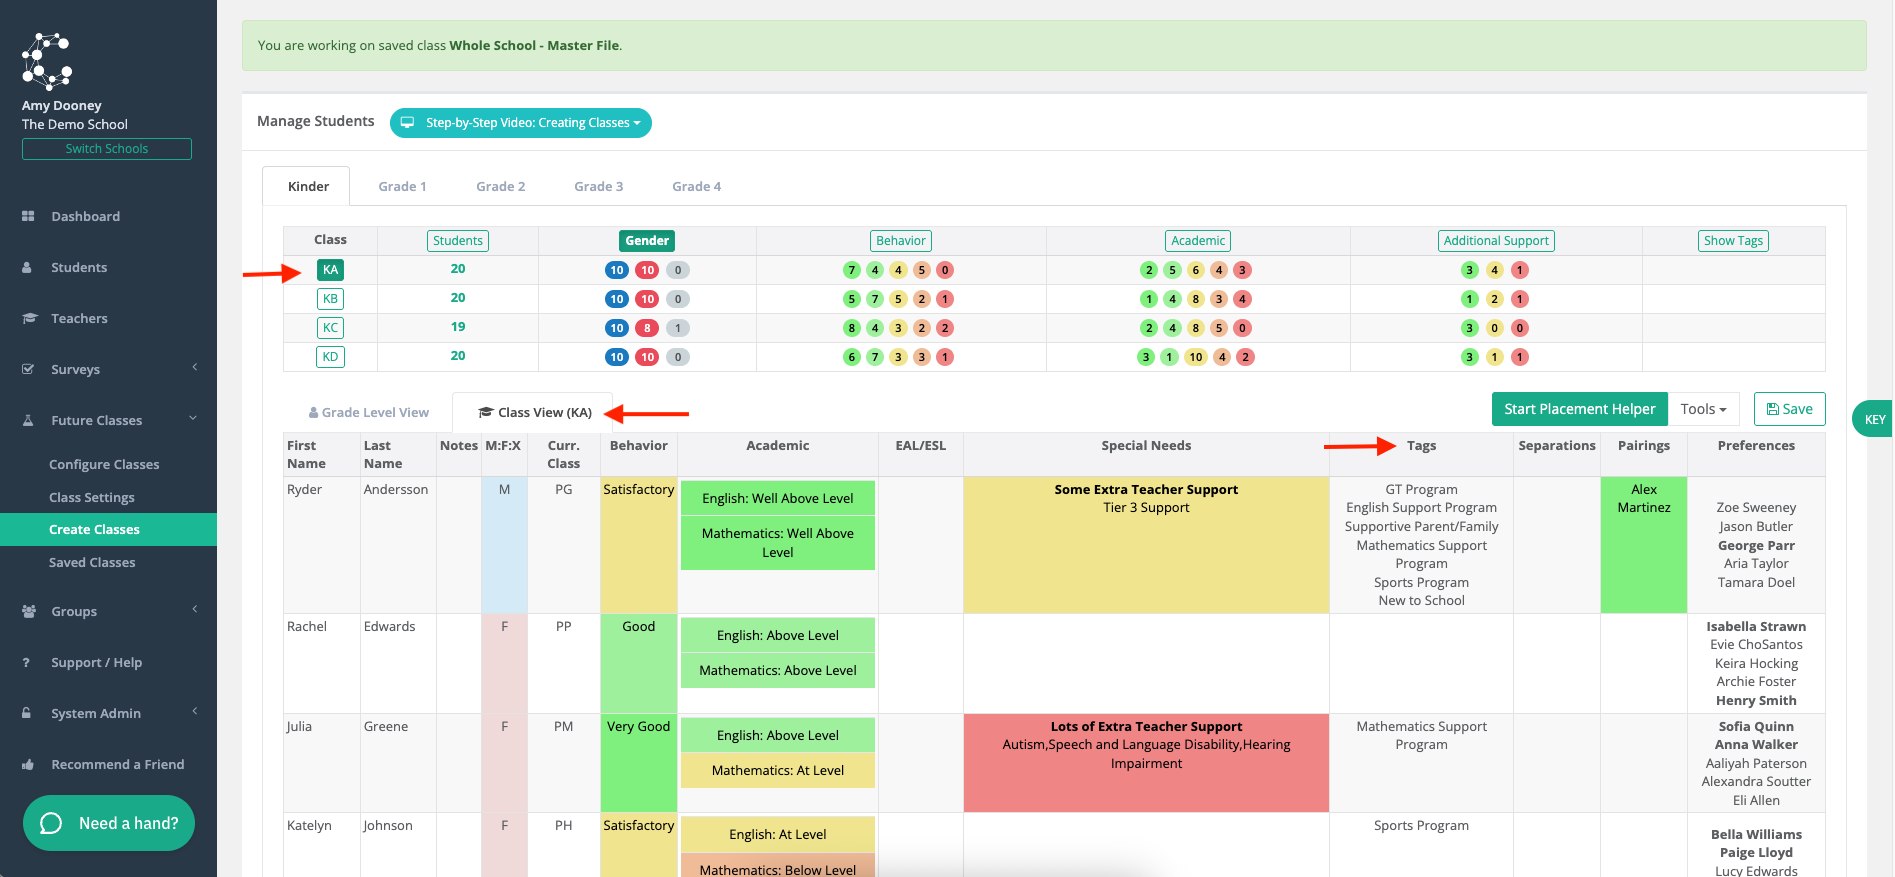Click Start Placement Helper

pyautogui.click(x=1579, y=409)
